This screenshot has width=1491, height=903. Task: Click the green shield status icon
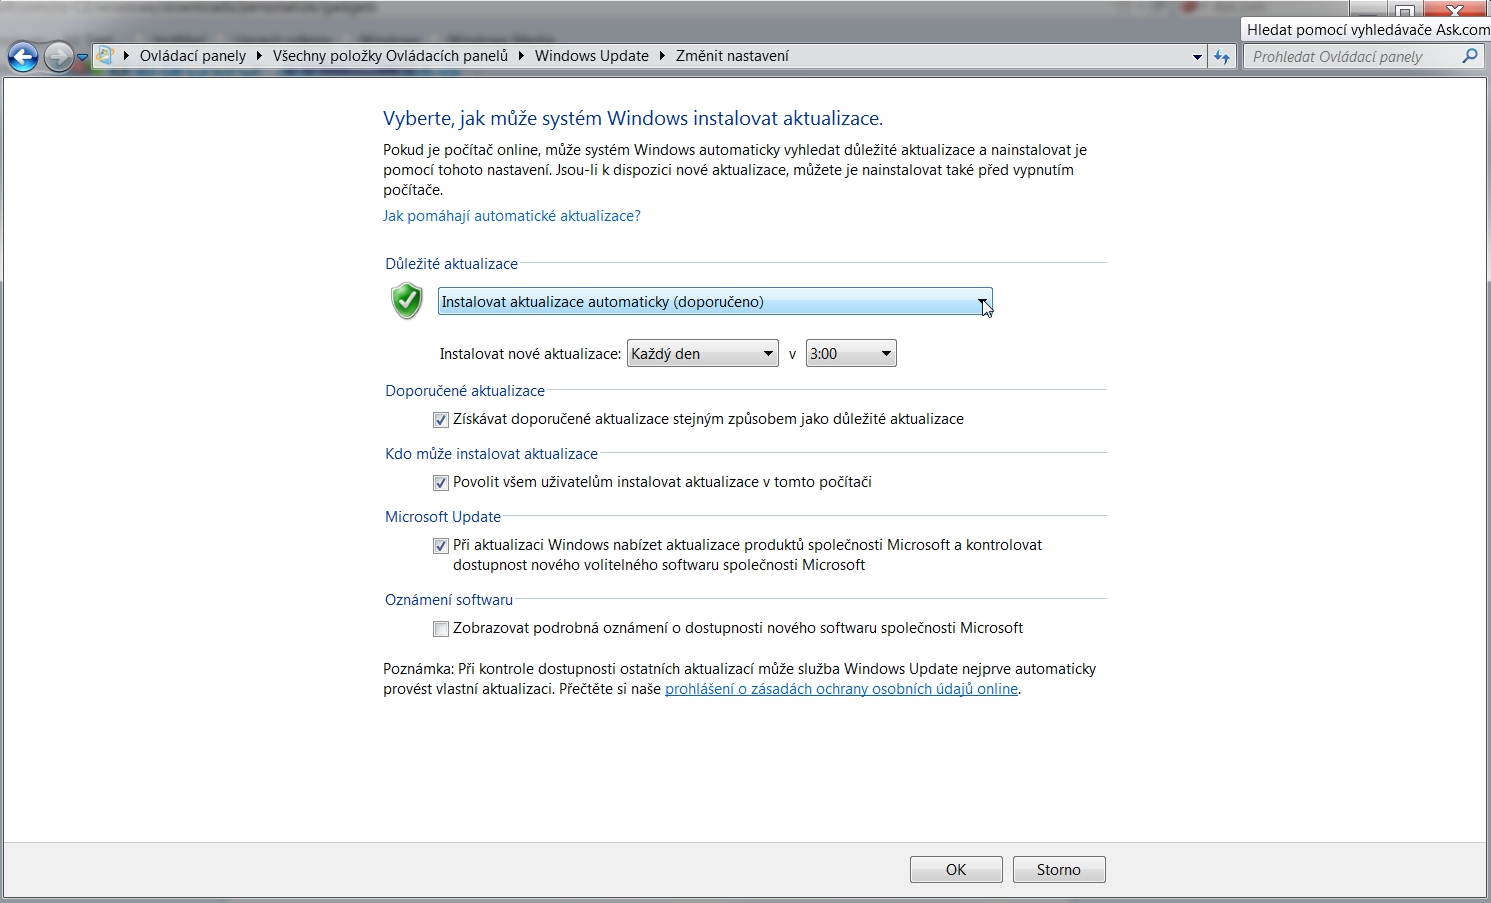[407, 301]
